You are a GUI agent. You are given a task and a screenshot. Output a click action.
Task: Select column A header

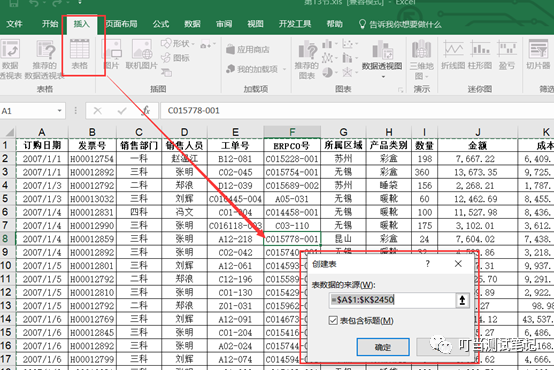(42, 132)
